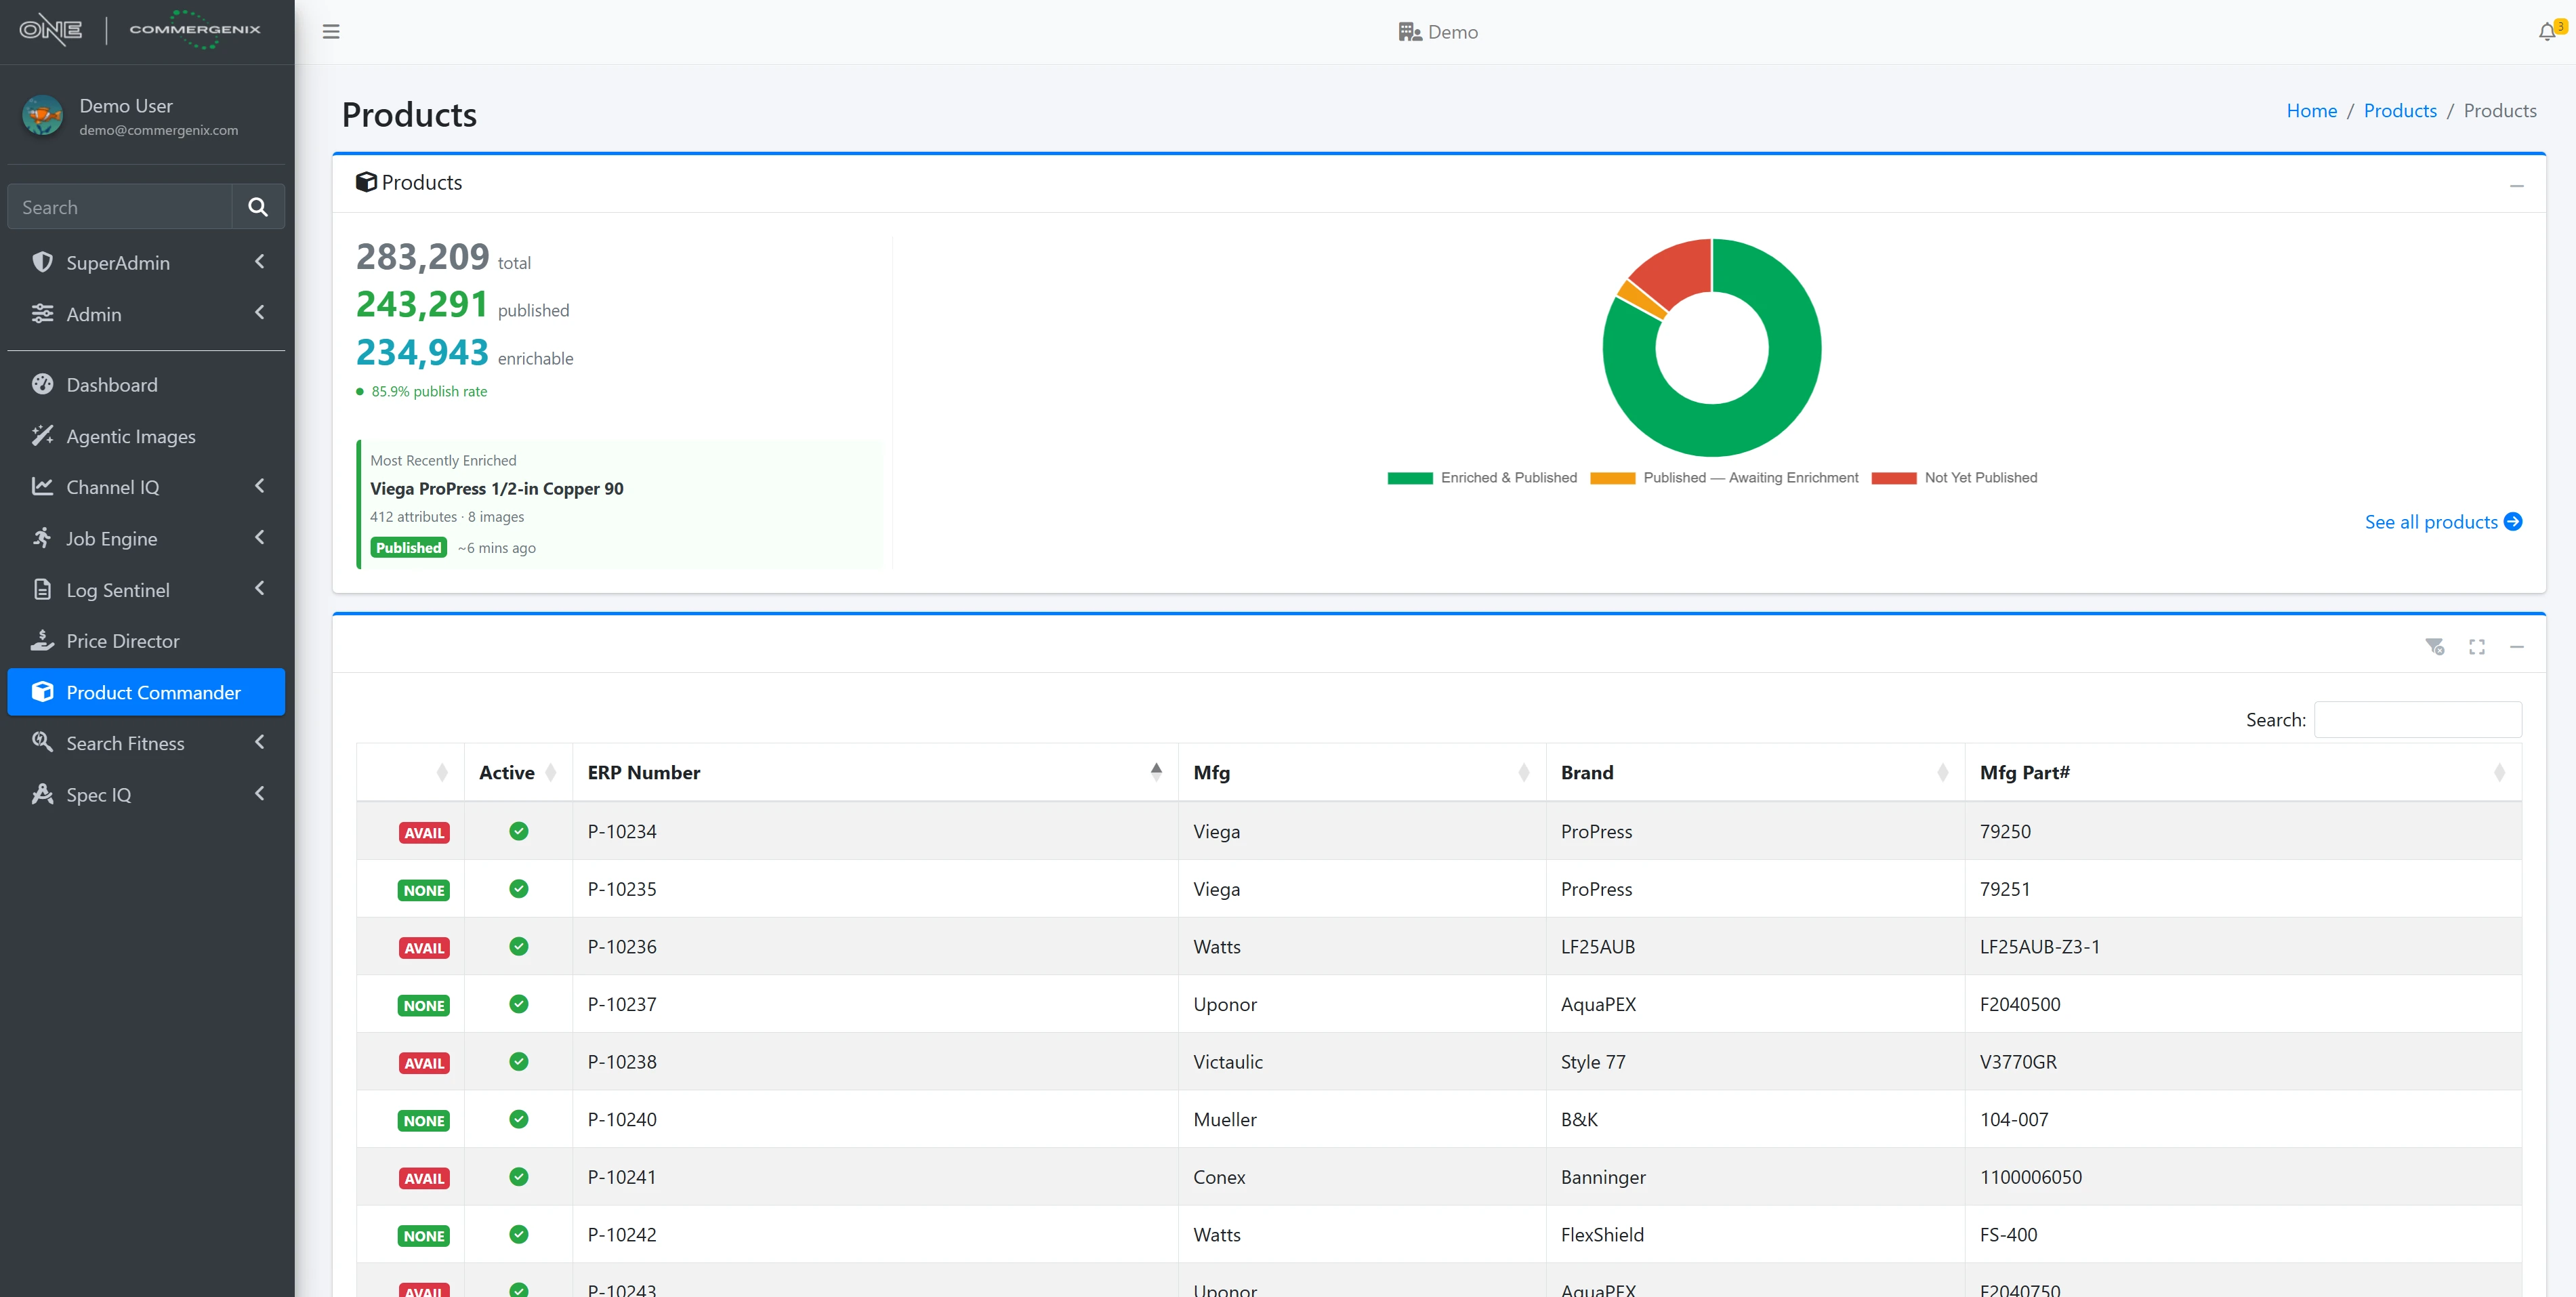Click the Spec IQ compass icon

pos(42,794)
